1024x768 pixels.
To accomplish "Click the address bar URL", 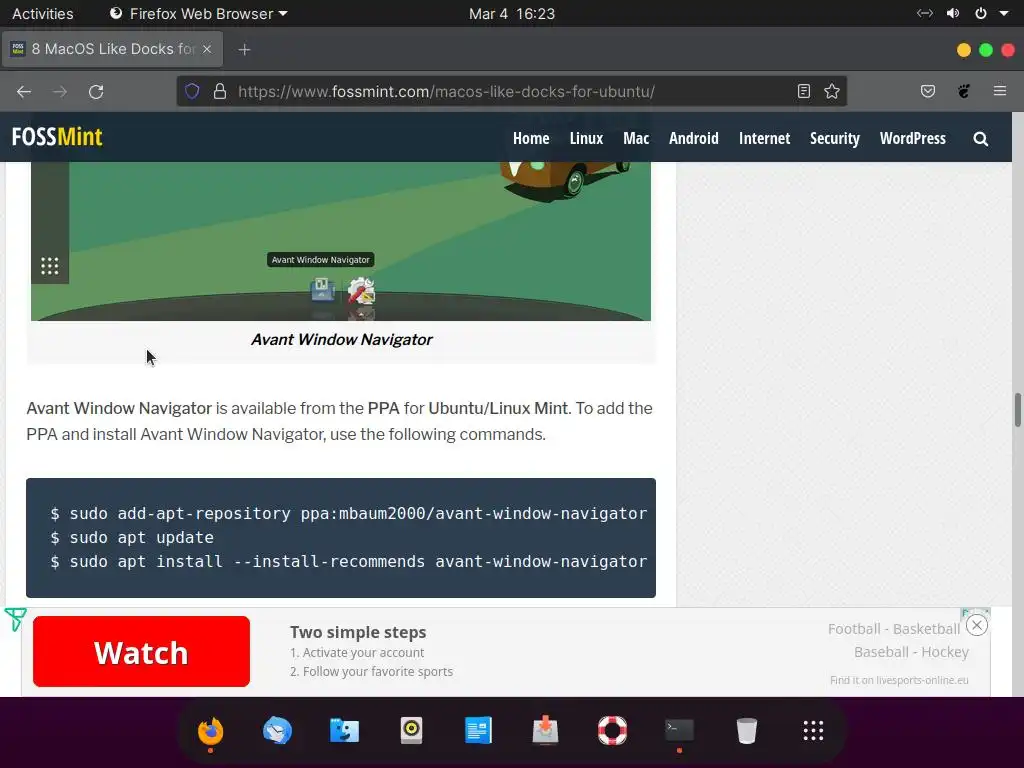I will [x=447, y=91].
